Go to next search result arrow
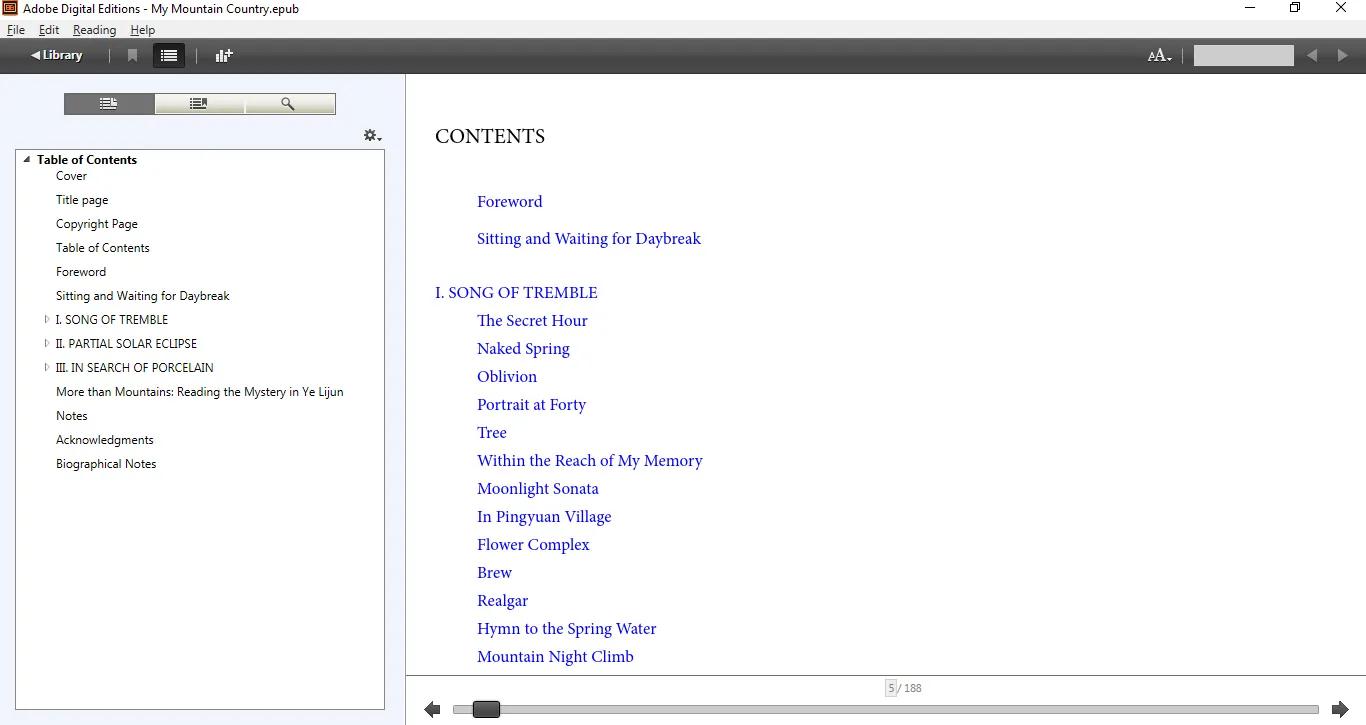Screen dimensions: 1366x725 point(1343,56)
